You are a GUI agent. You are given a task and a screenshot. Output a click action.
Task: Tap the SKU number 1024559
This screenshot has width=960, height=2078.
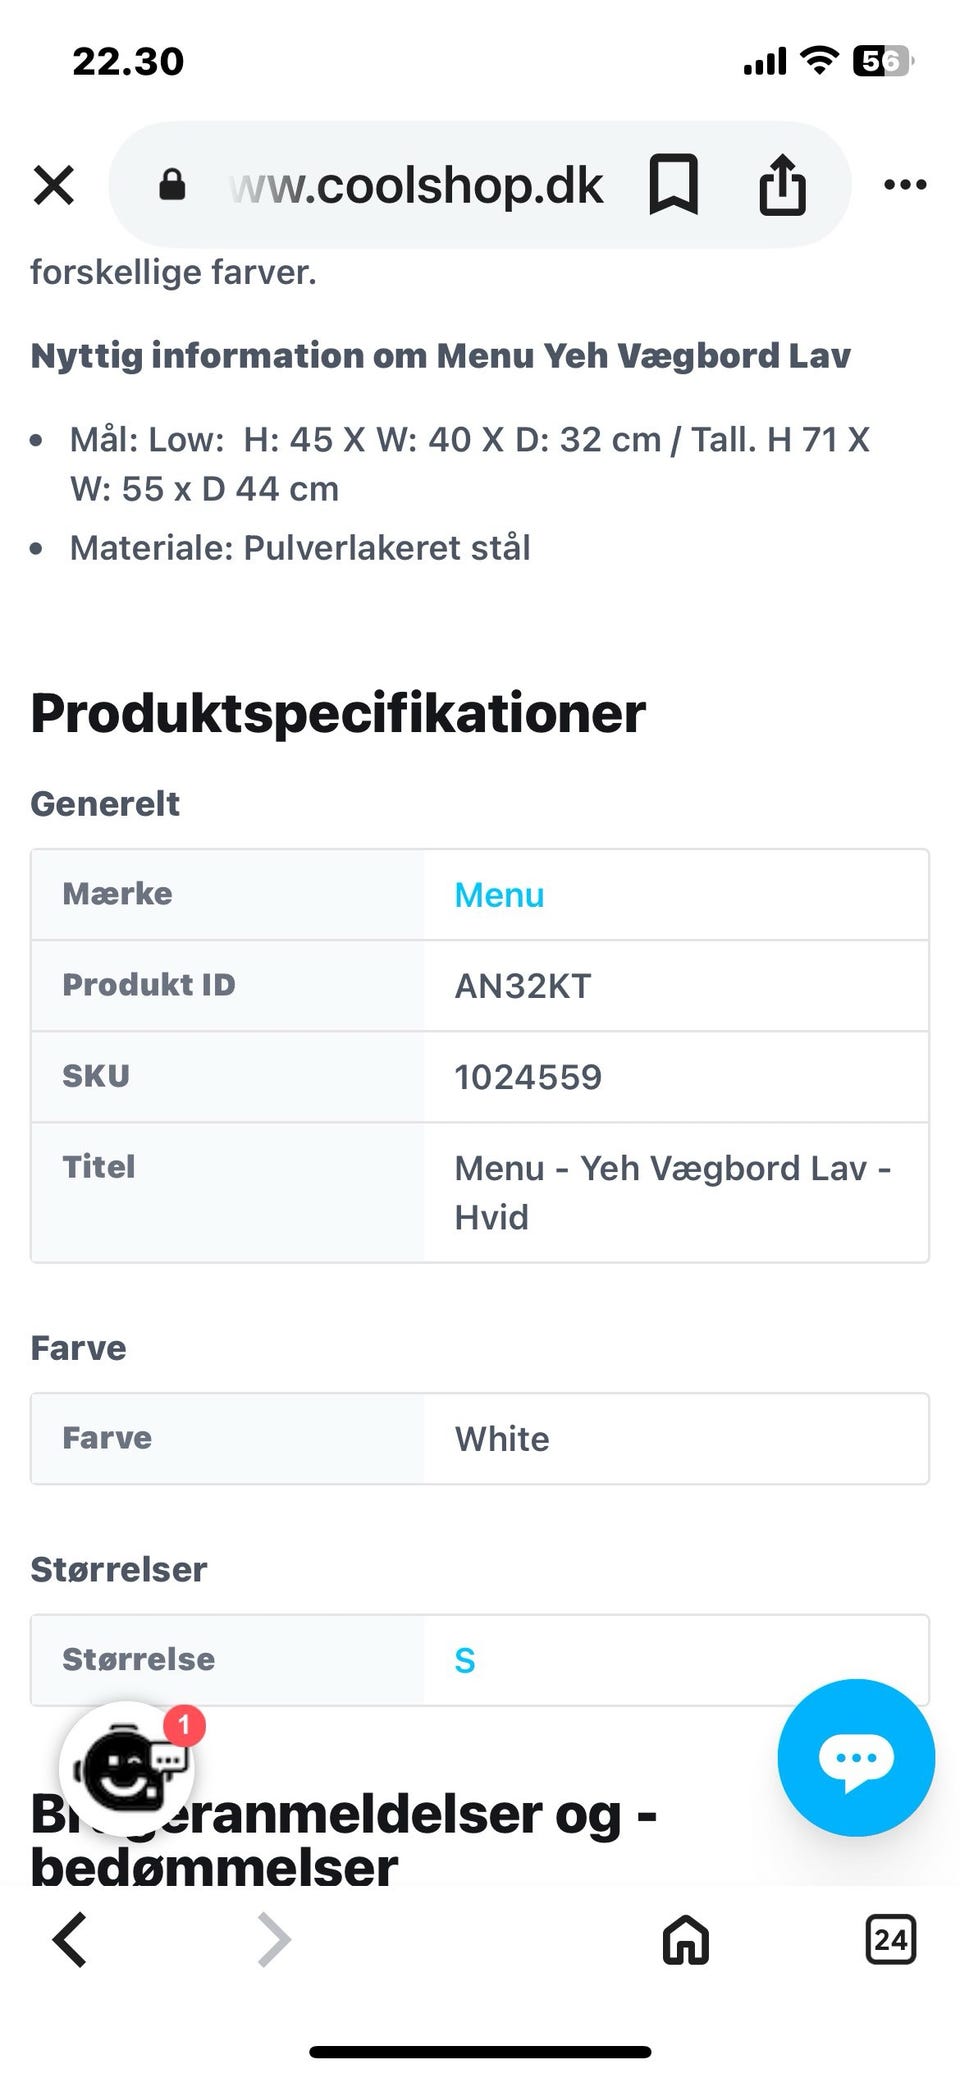[x=528, y=1077]
